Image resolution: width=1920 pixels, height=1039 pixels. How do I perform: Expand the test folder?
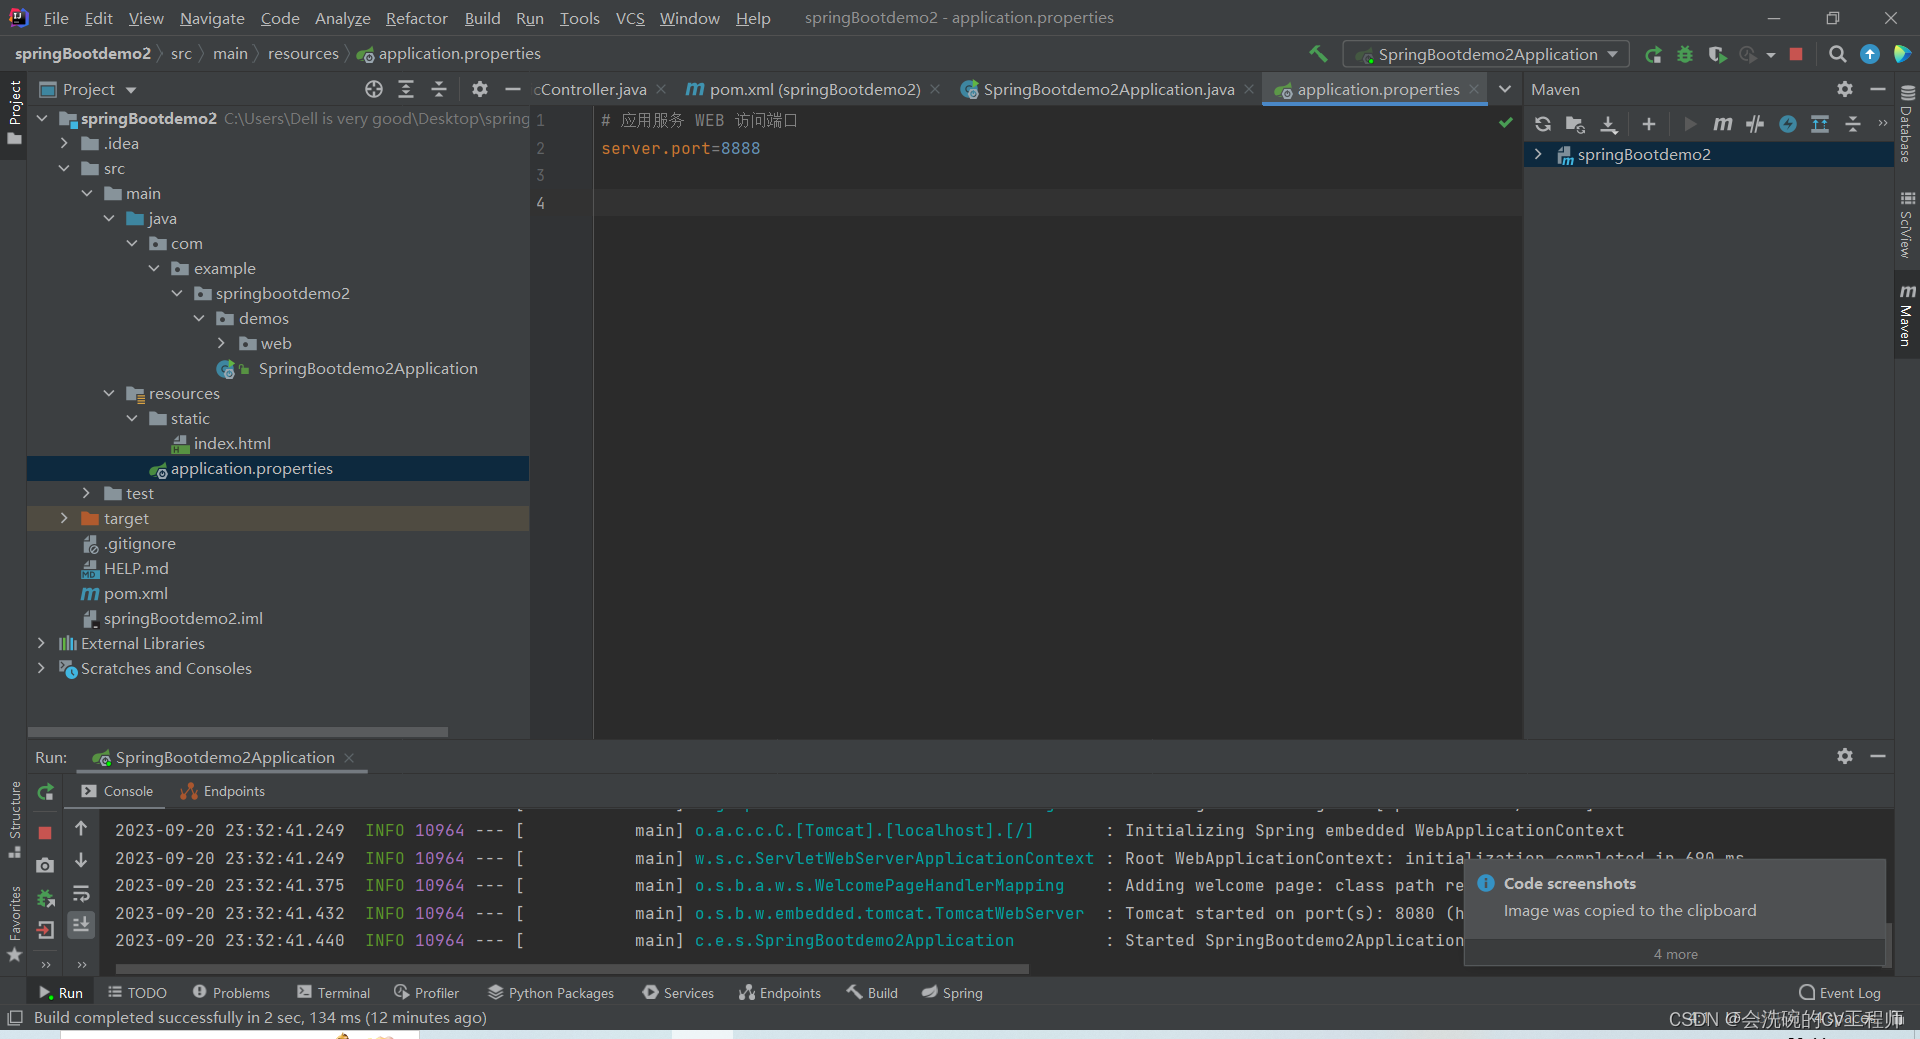click(86, 493)
